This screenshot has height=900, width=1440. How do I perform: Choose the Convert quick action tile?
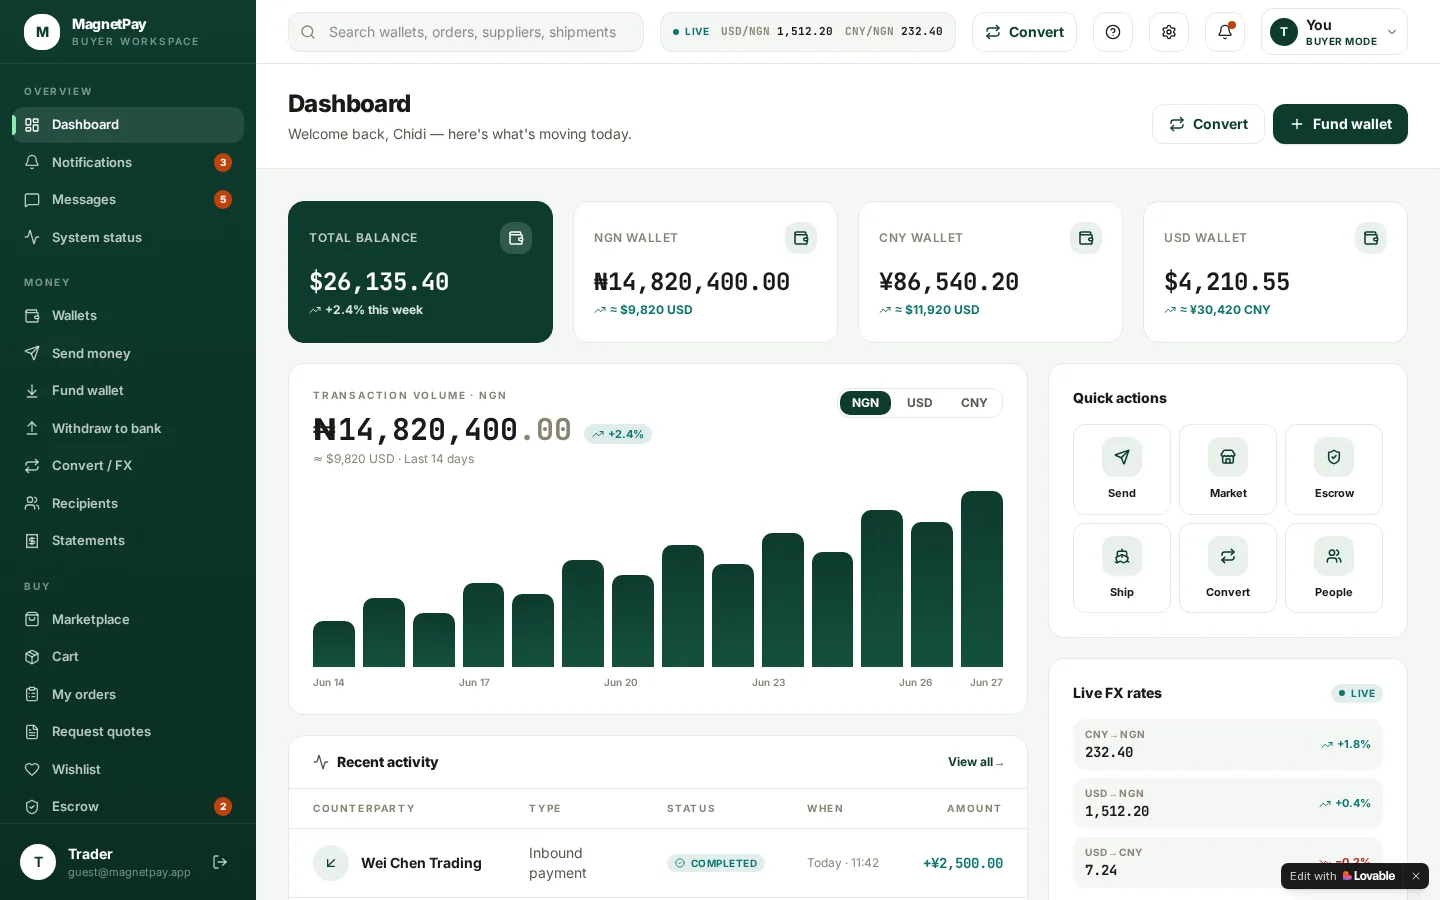(x=1228, y=568)
